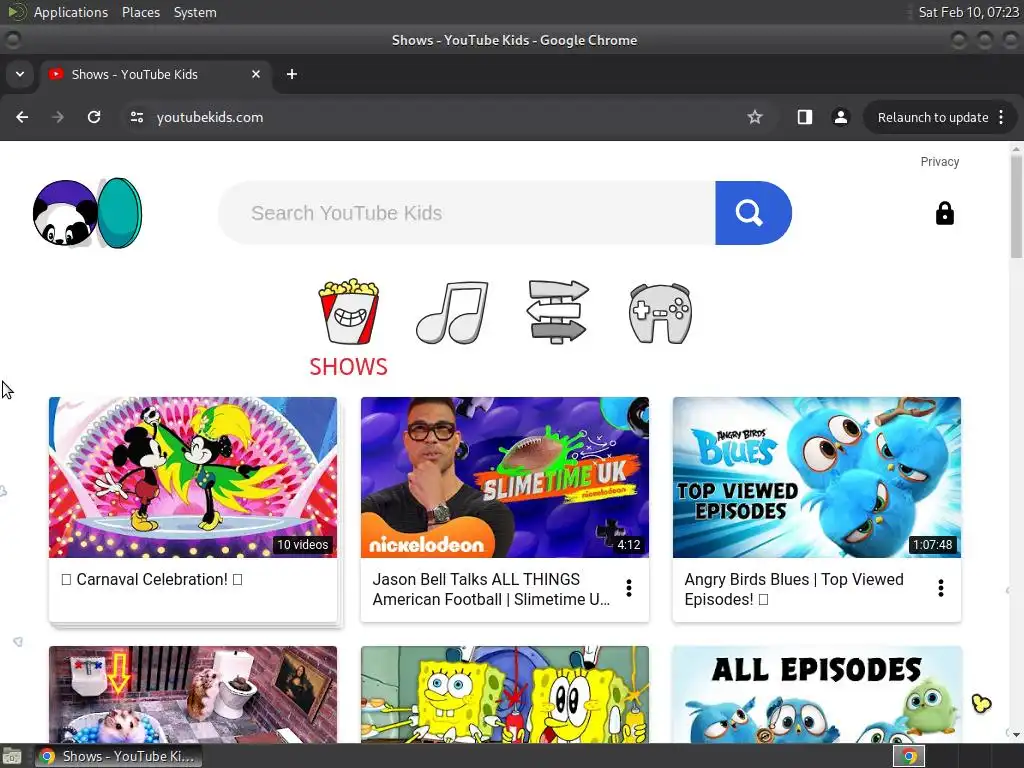The width and height of the screenshot is (1024, 768).
Task: Click Relaunch to update button
Action: tap(933, 118)
